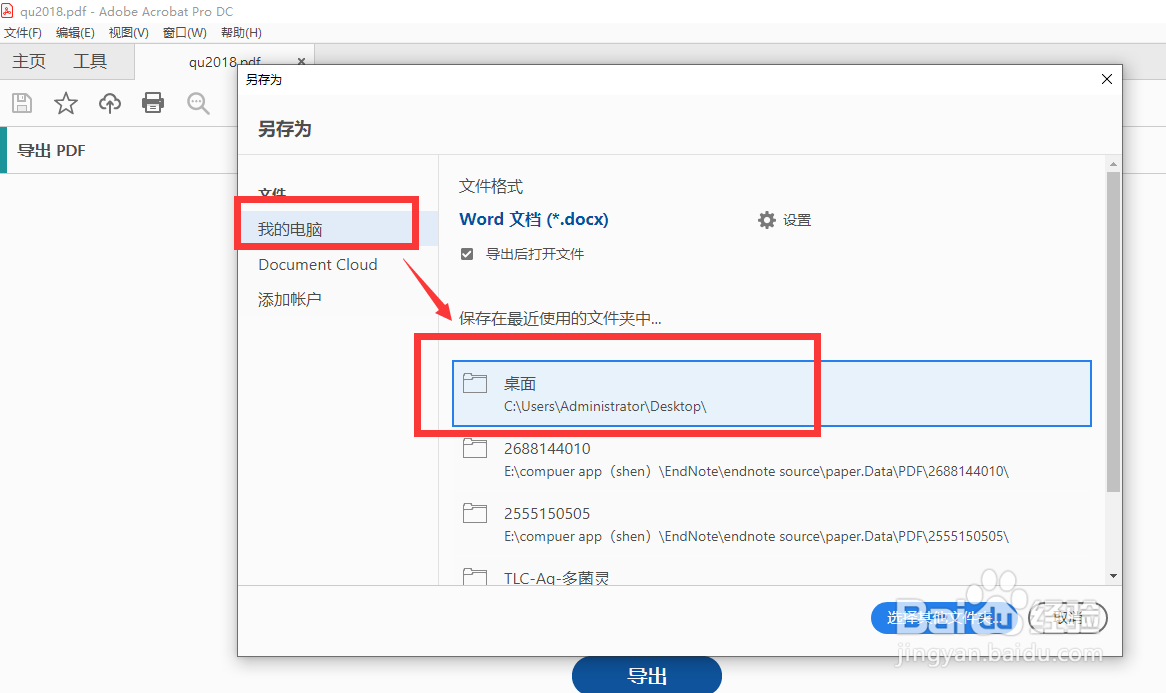
Task: Toggle the 导出后打开文件 checkbox
Action: tap(467, 254)
